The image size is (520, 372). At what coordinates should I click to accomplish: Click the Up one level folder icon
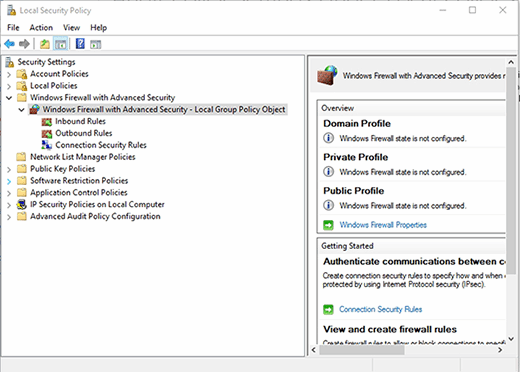coord(45,44)
